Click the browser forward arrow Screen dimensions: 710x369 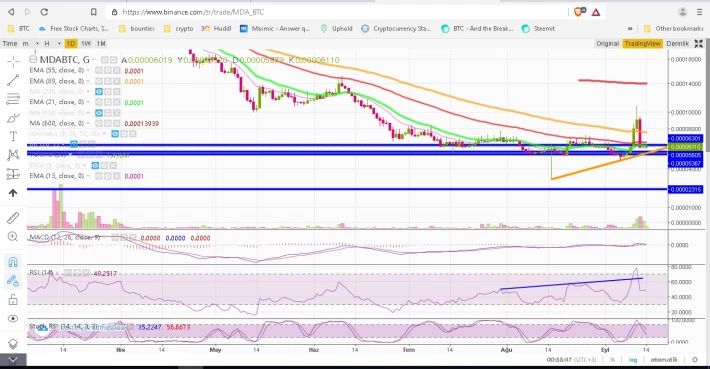28,12
